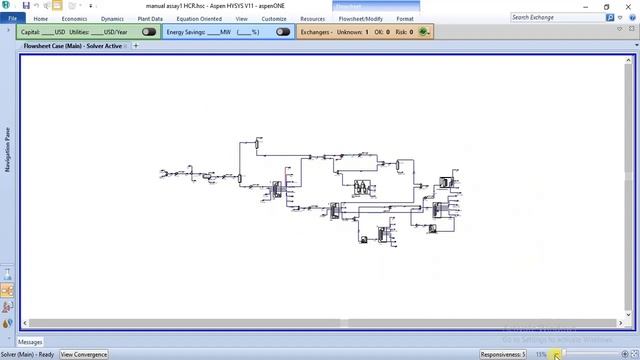Select the bottom-center column in flowsheet

tap(382, 234)
